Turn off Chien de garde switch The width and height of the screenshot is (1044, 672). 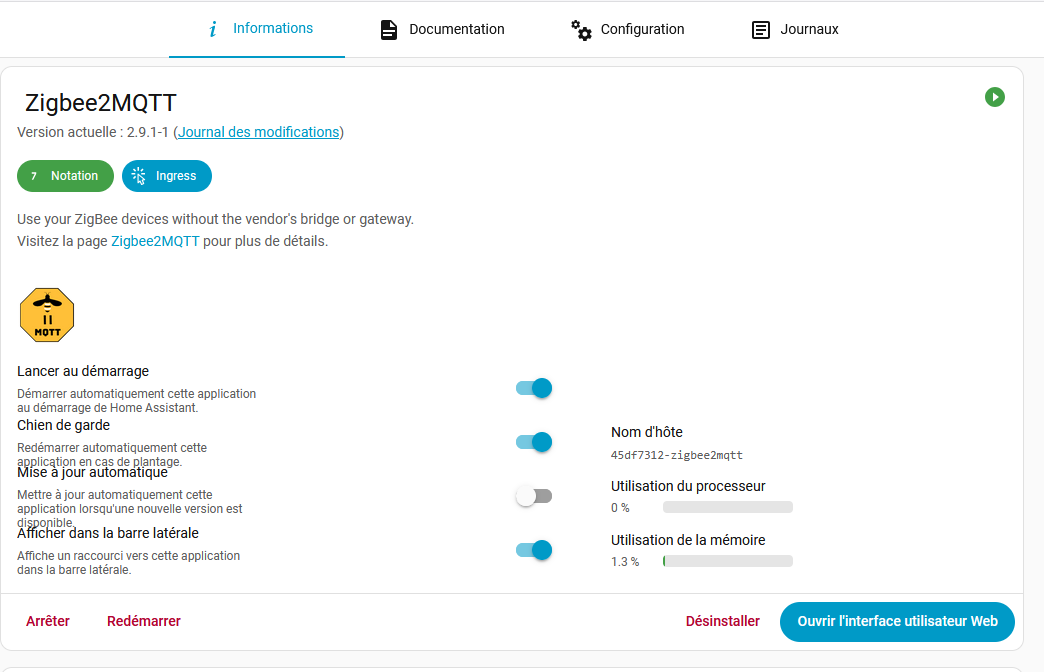coord(534,442)
